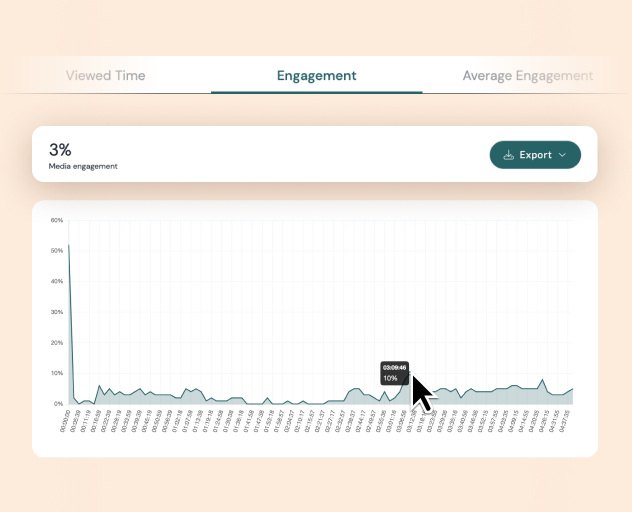Click the tall peak near chart's right end

pos(542,381)
